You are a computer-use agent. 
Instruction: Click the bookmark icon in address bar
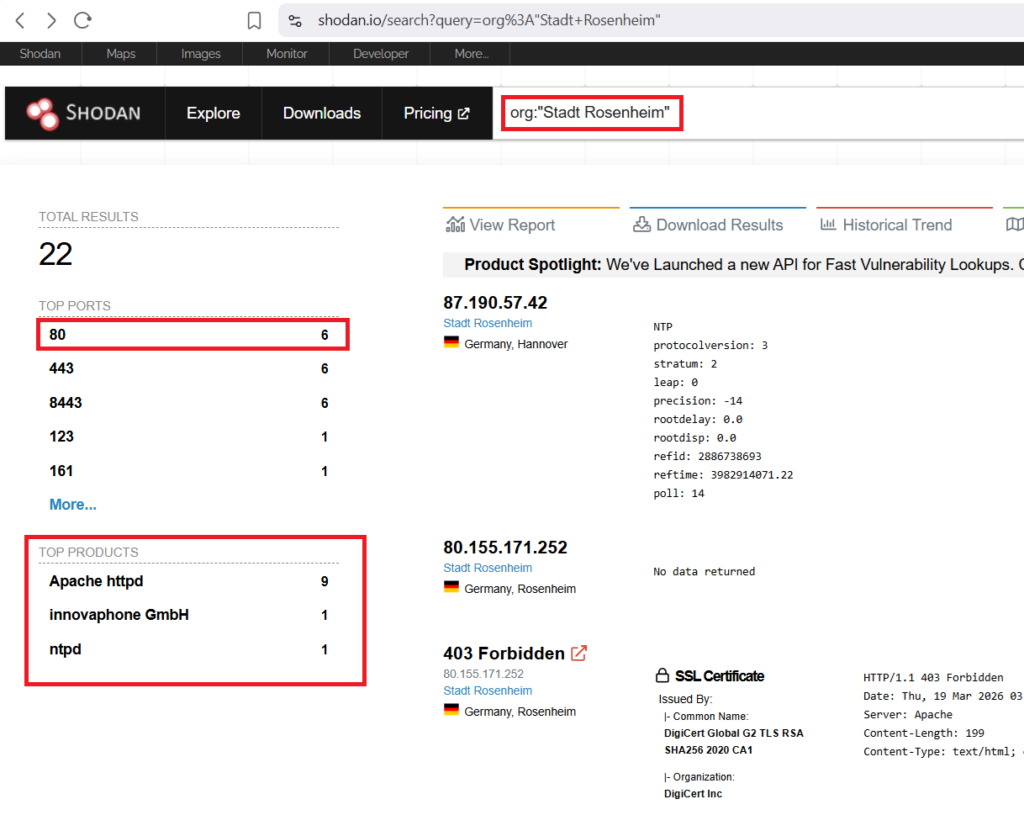click(x=254, y=21)
